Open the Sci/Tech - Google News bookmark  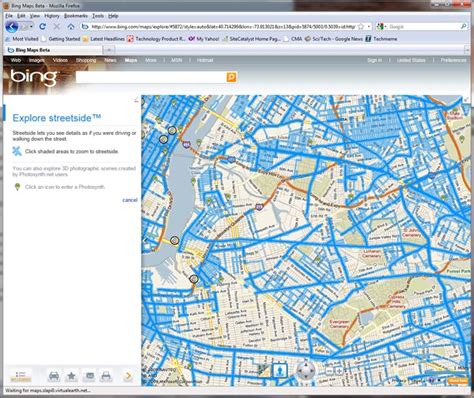334,39
